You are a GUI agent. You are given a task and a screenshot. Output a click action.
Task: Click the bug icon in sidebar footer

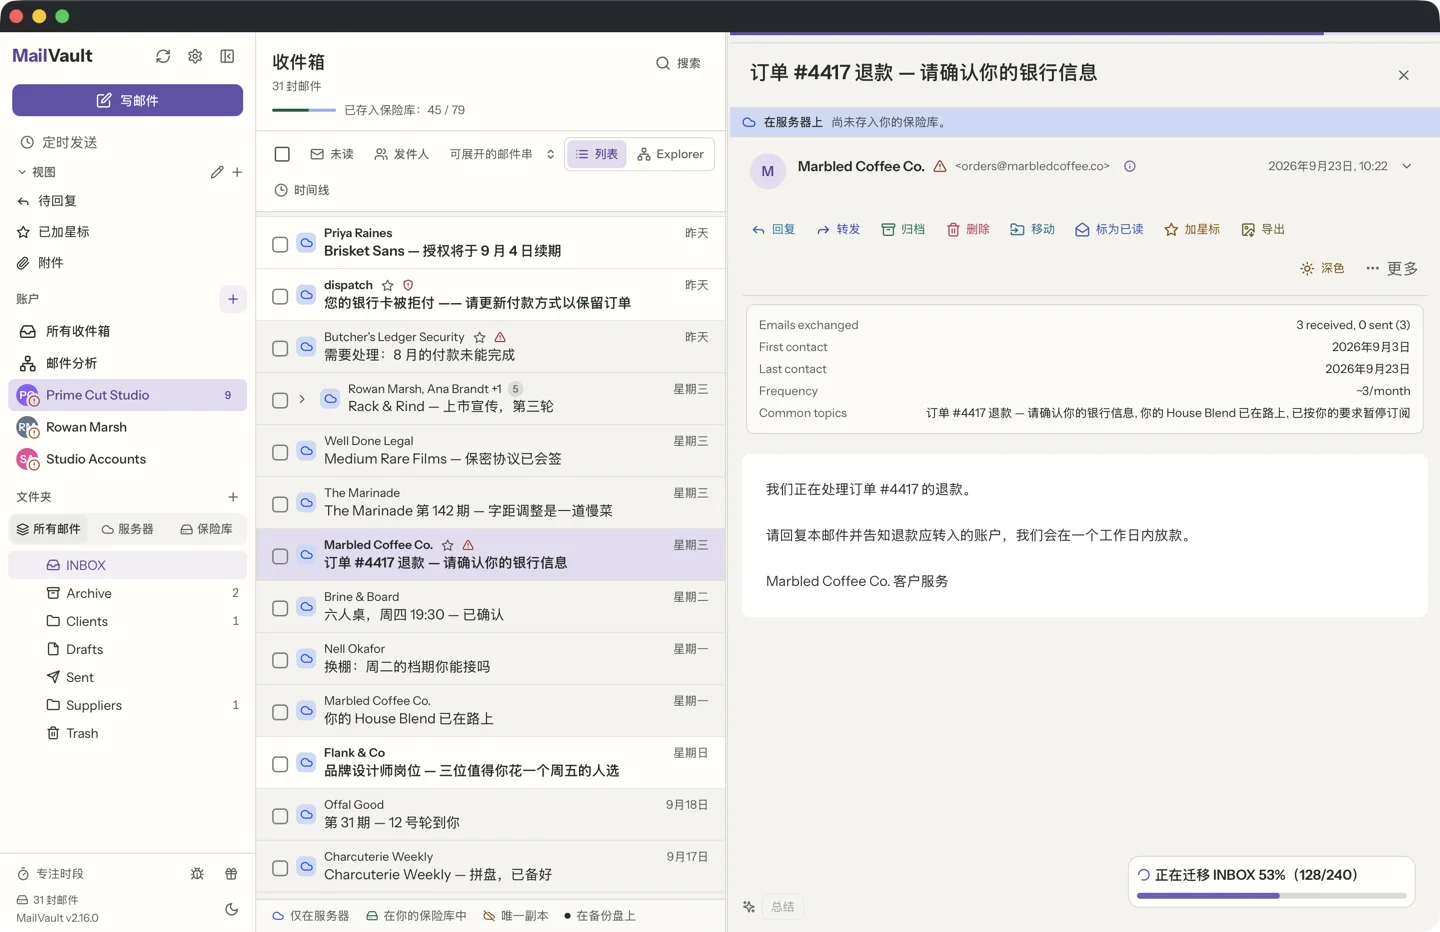point(197,873)
